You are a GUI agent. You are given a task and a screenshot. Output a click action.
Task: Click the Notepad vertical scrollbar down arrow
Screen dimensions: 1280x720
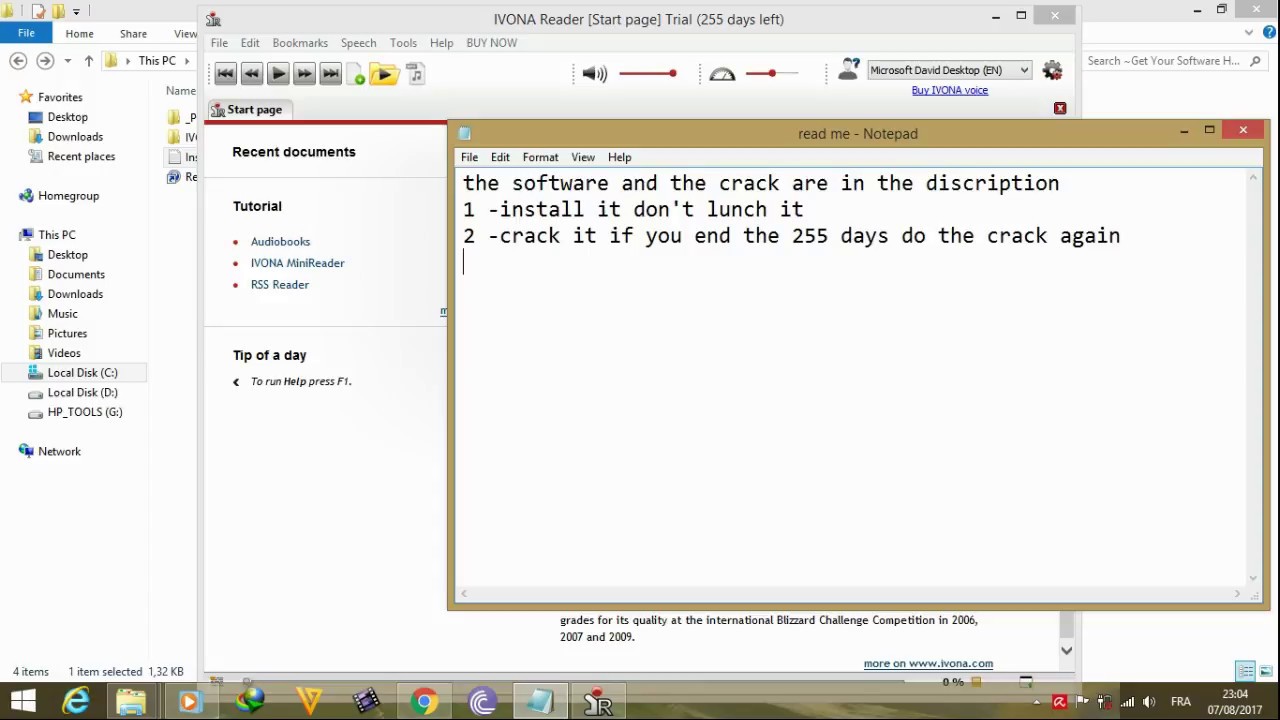click(x=1254, y=578)
